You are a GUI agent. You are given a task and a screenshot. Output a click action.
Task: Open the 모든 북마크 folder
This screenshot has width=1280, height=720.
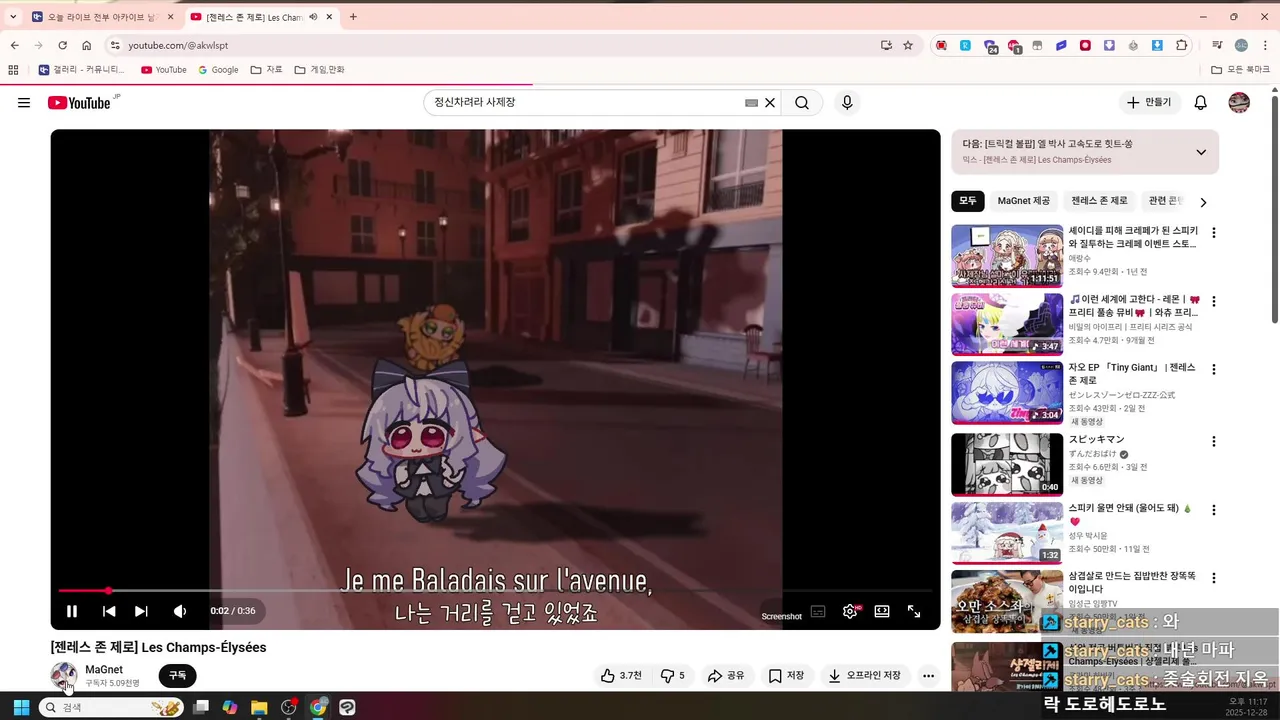pos(1240,70)
